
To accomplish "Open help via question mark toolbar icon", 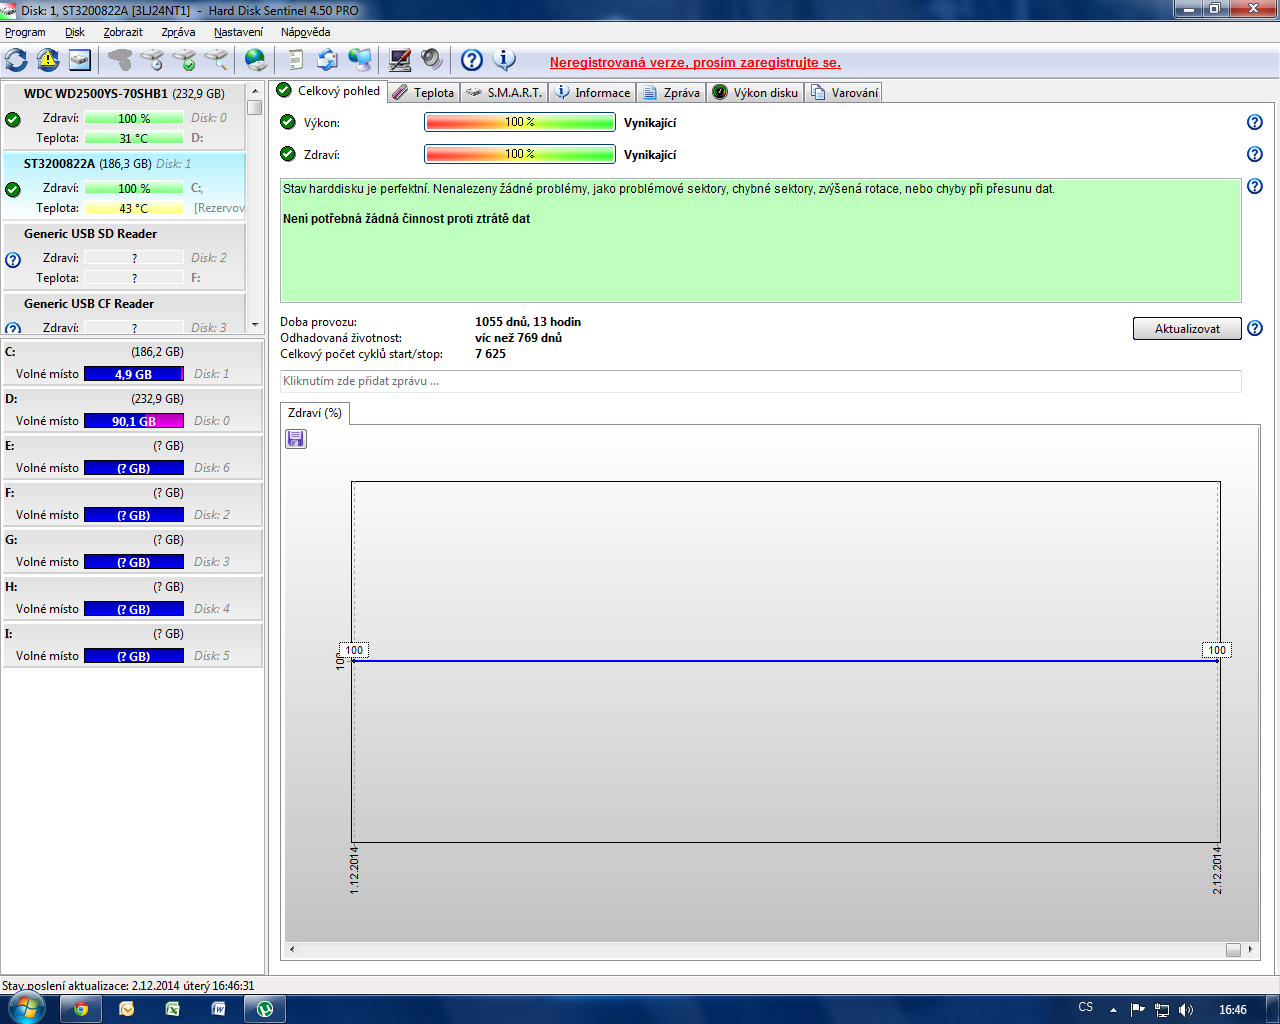I will point(472,60).
